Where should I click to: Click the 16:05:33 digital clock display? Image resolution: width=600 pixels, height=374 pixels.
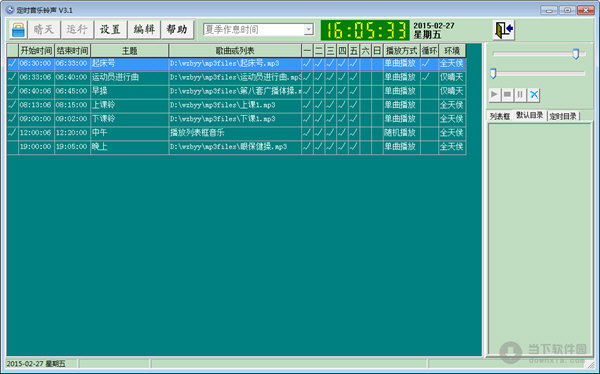pyautogui.click(x=365, y=30)
